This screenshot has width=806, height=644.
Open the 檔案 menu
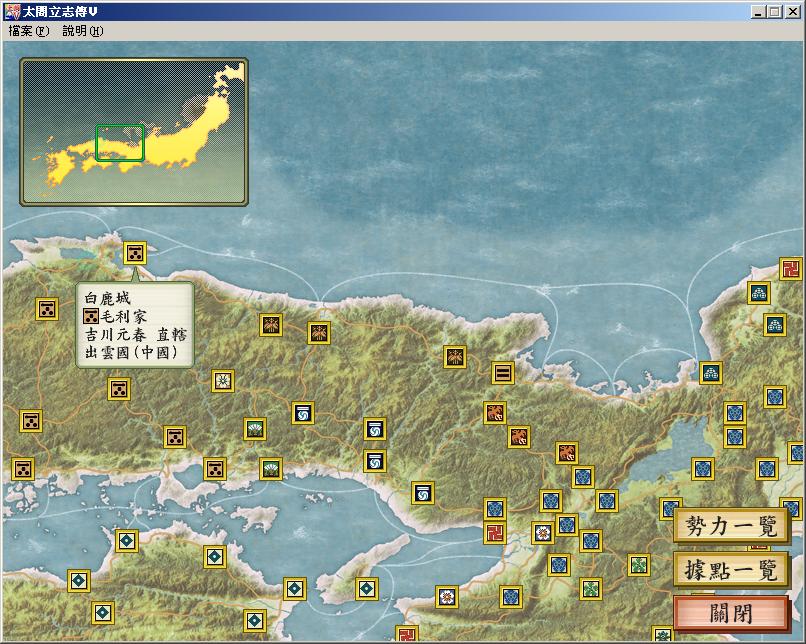28,31
